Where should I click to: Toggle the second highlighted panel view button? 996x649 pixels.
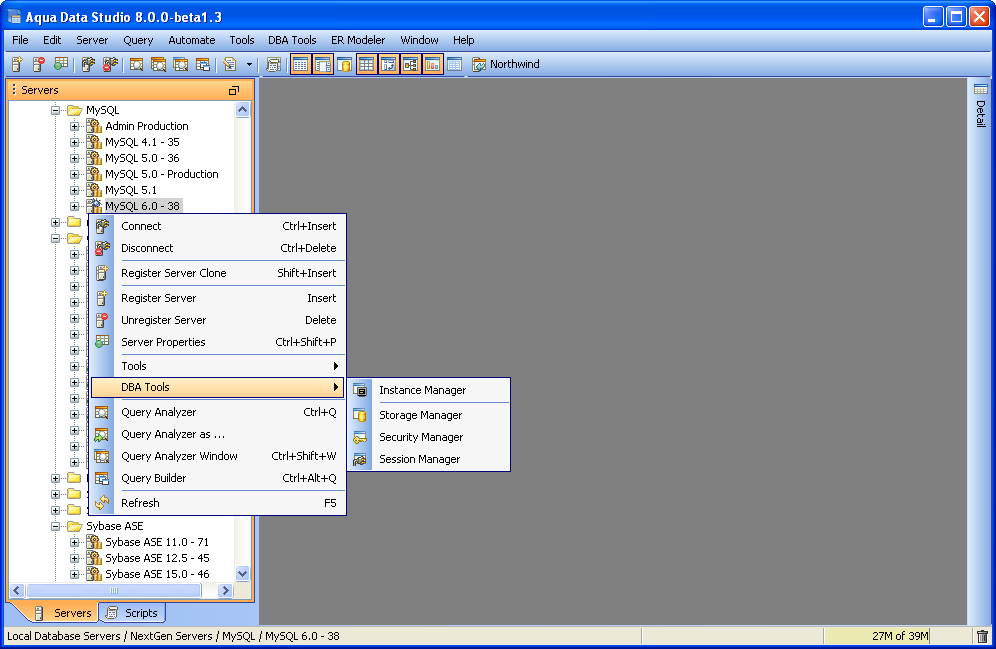pos(323,64)
